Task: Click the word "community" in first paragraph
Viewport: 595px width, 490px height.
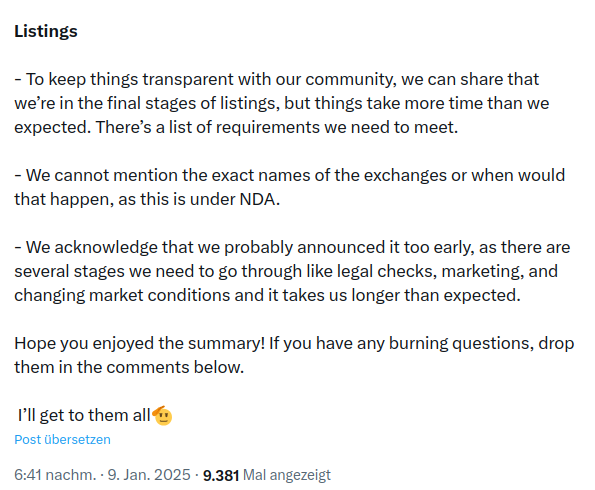Action: 351,80
